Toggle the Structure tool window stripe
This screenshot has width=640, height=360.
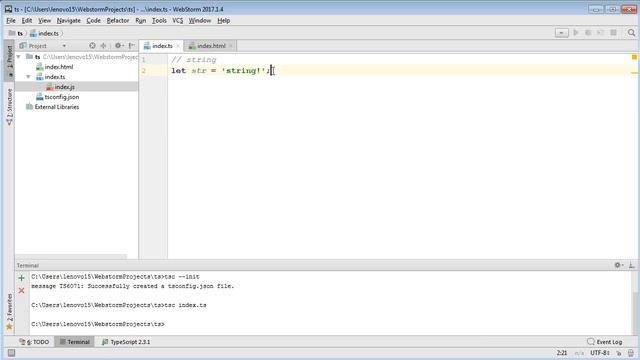[9, 107]
